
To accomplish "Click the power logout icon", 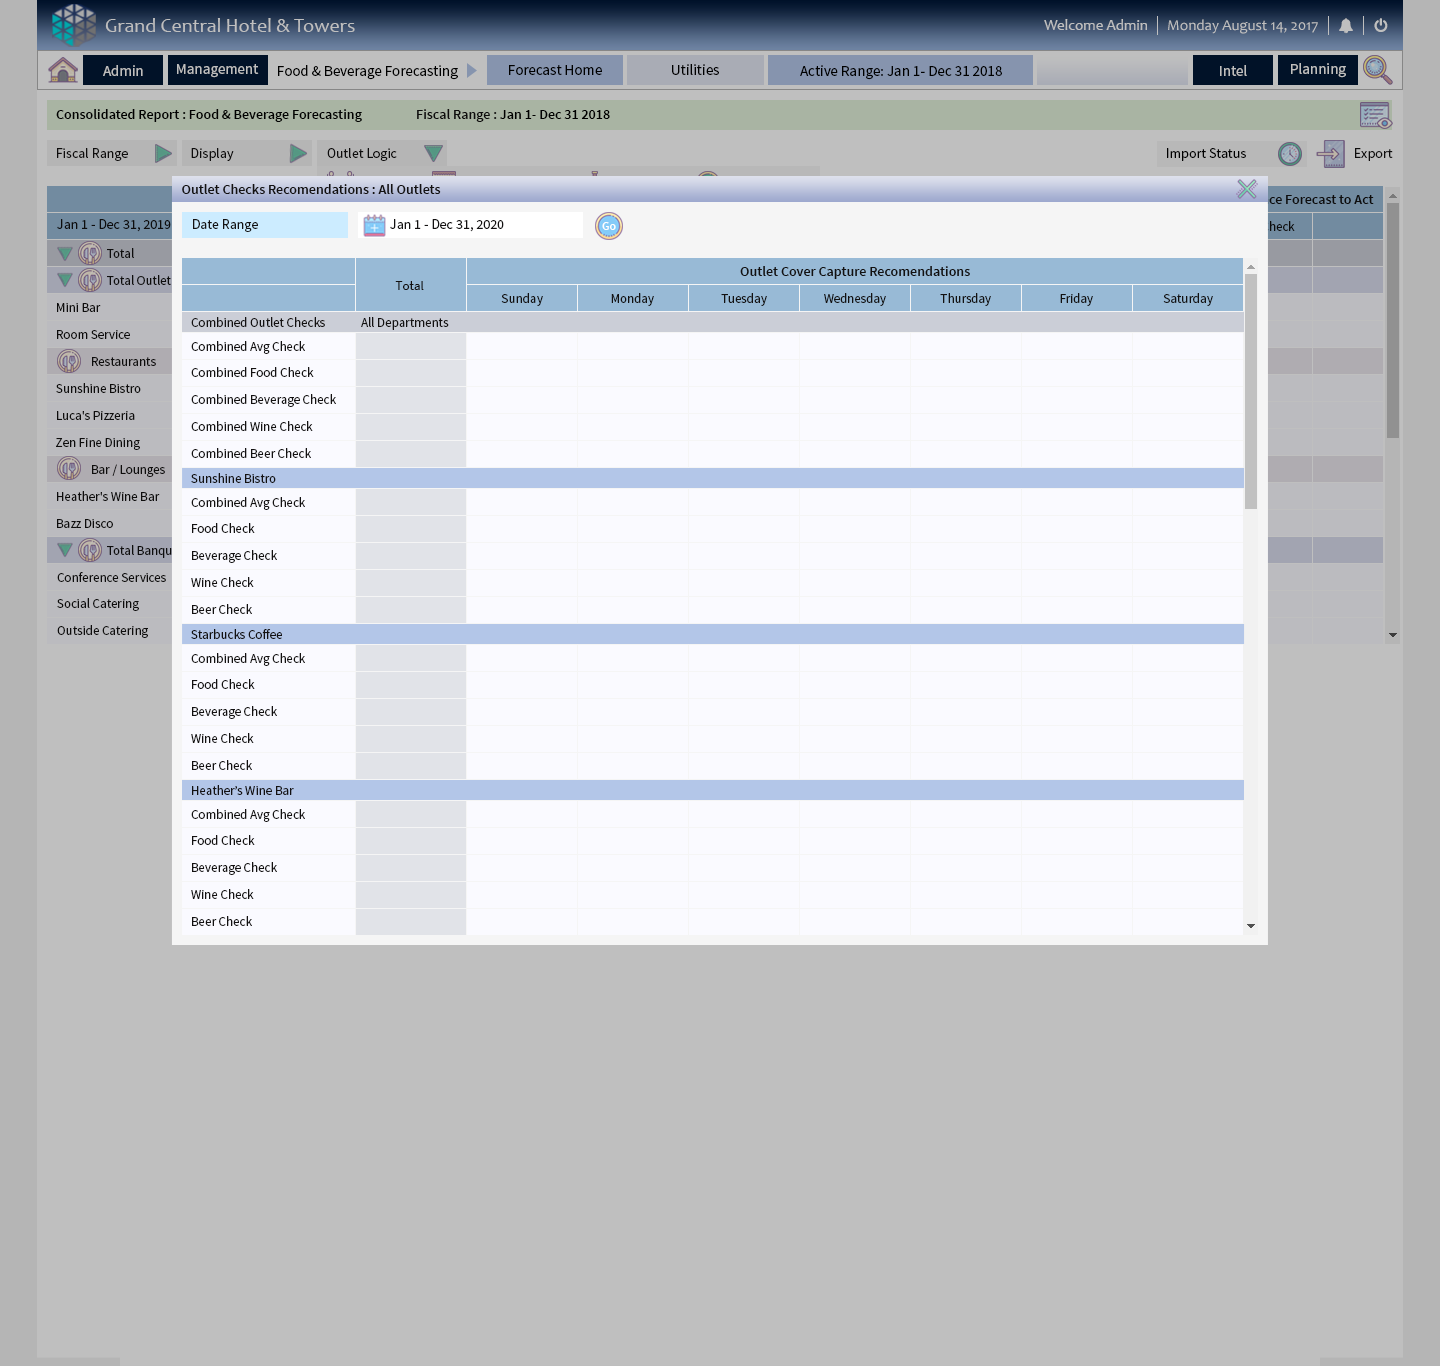I will coord(1381,26).
